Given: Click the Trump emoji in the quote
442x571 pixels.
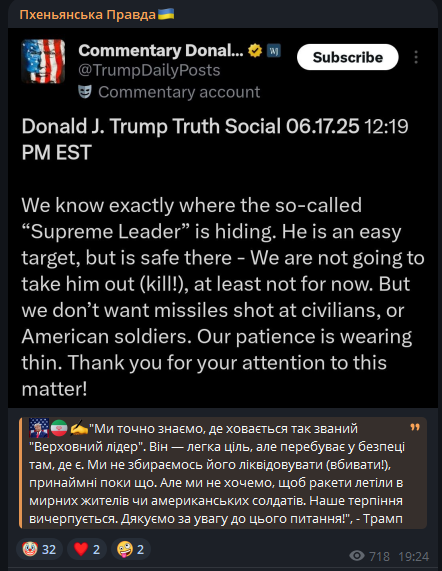Looking at the screenshot, I should click(39, 428).
